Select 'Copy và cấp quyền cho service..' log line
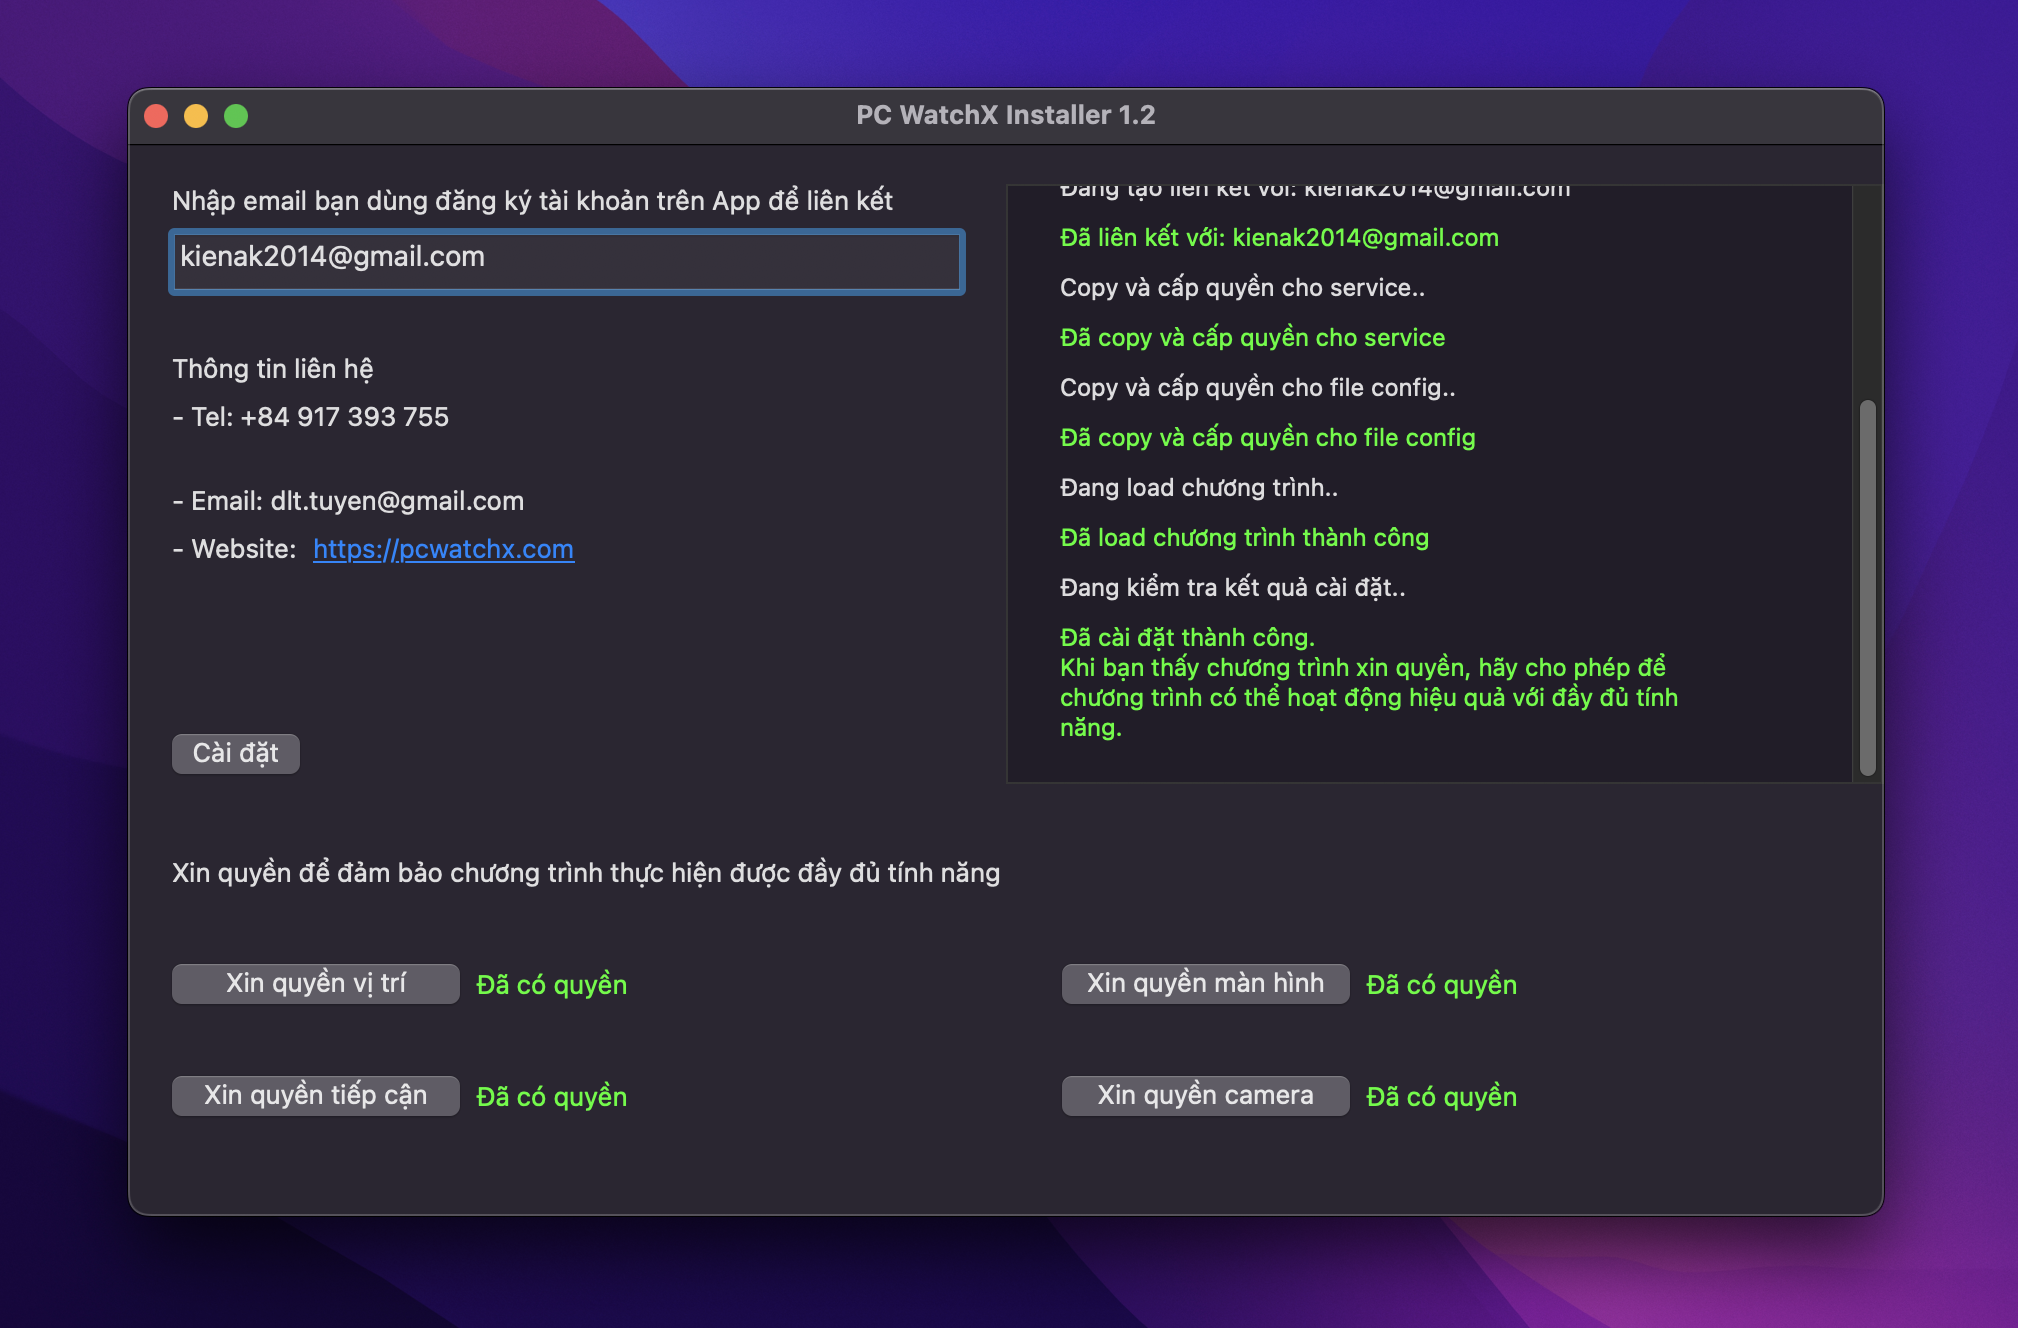This screenshot has height=1328, width=2018. (x=1242, y=287)
